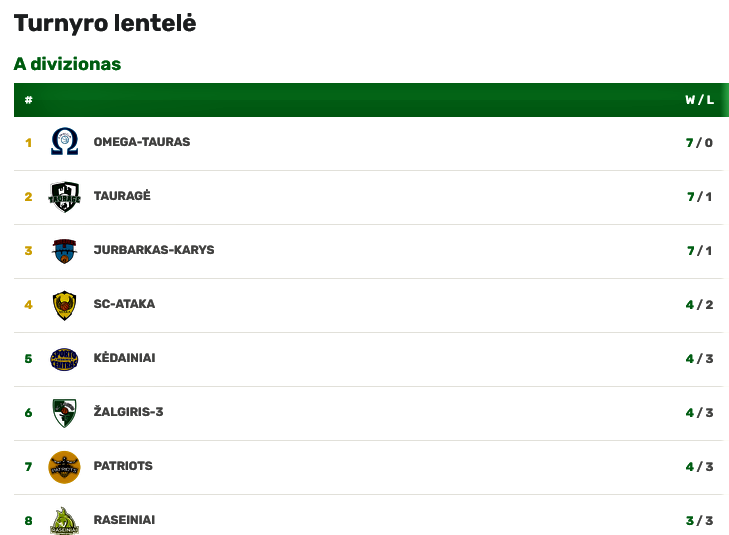Select the Kėdainiai Sporto Centras logo
Image resolution: width=729 pixels, height=535 pixels.
64,359
